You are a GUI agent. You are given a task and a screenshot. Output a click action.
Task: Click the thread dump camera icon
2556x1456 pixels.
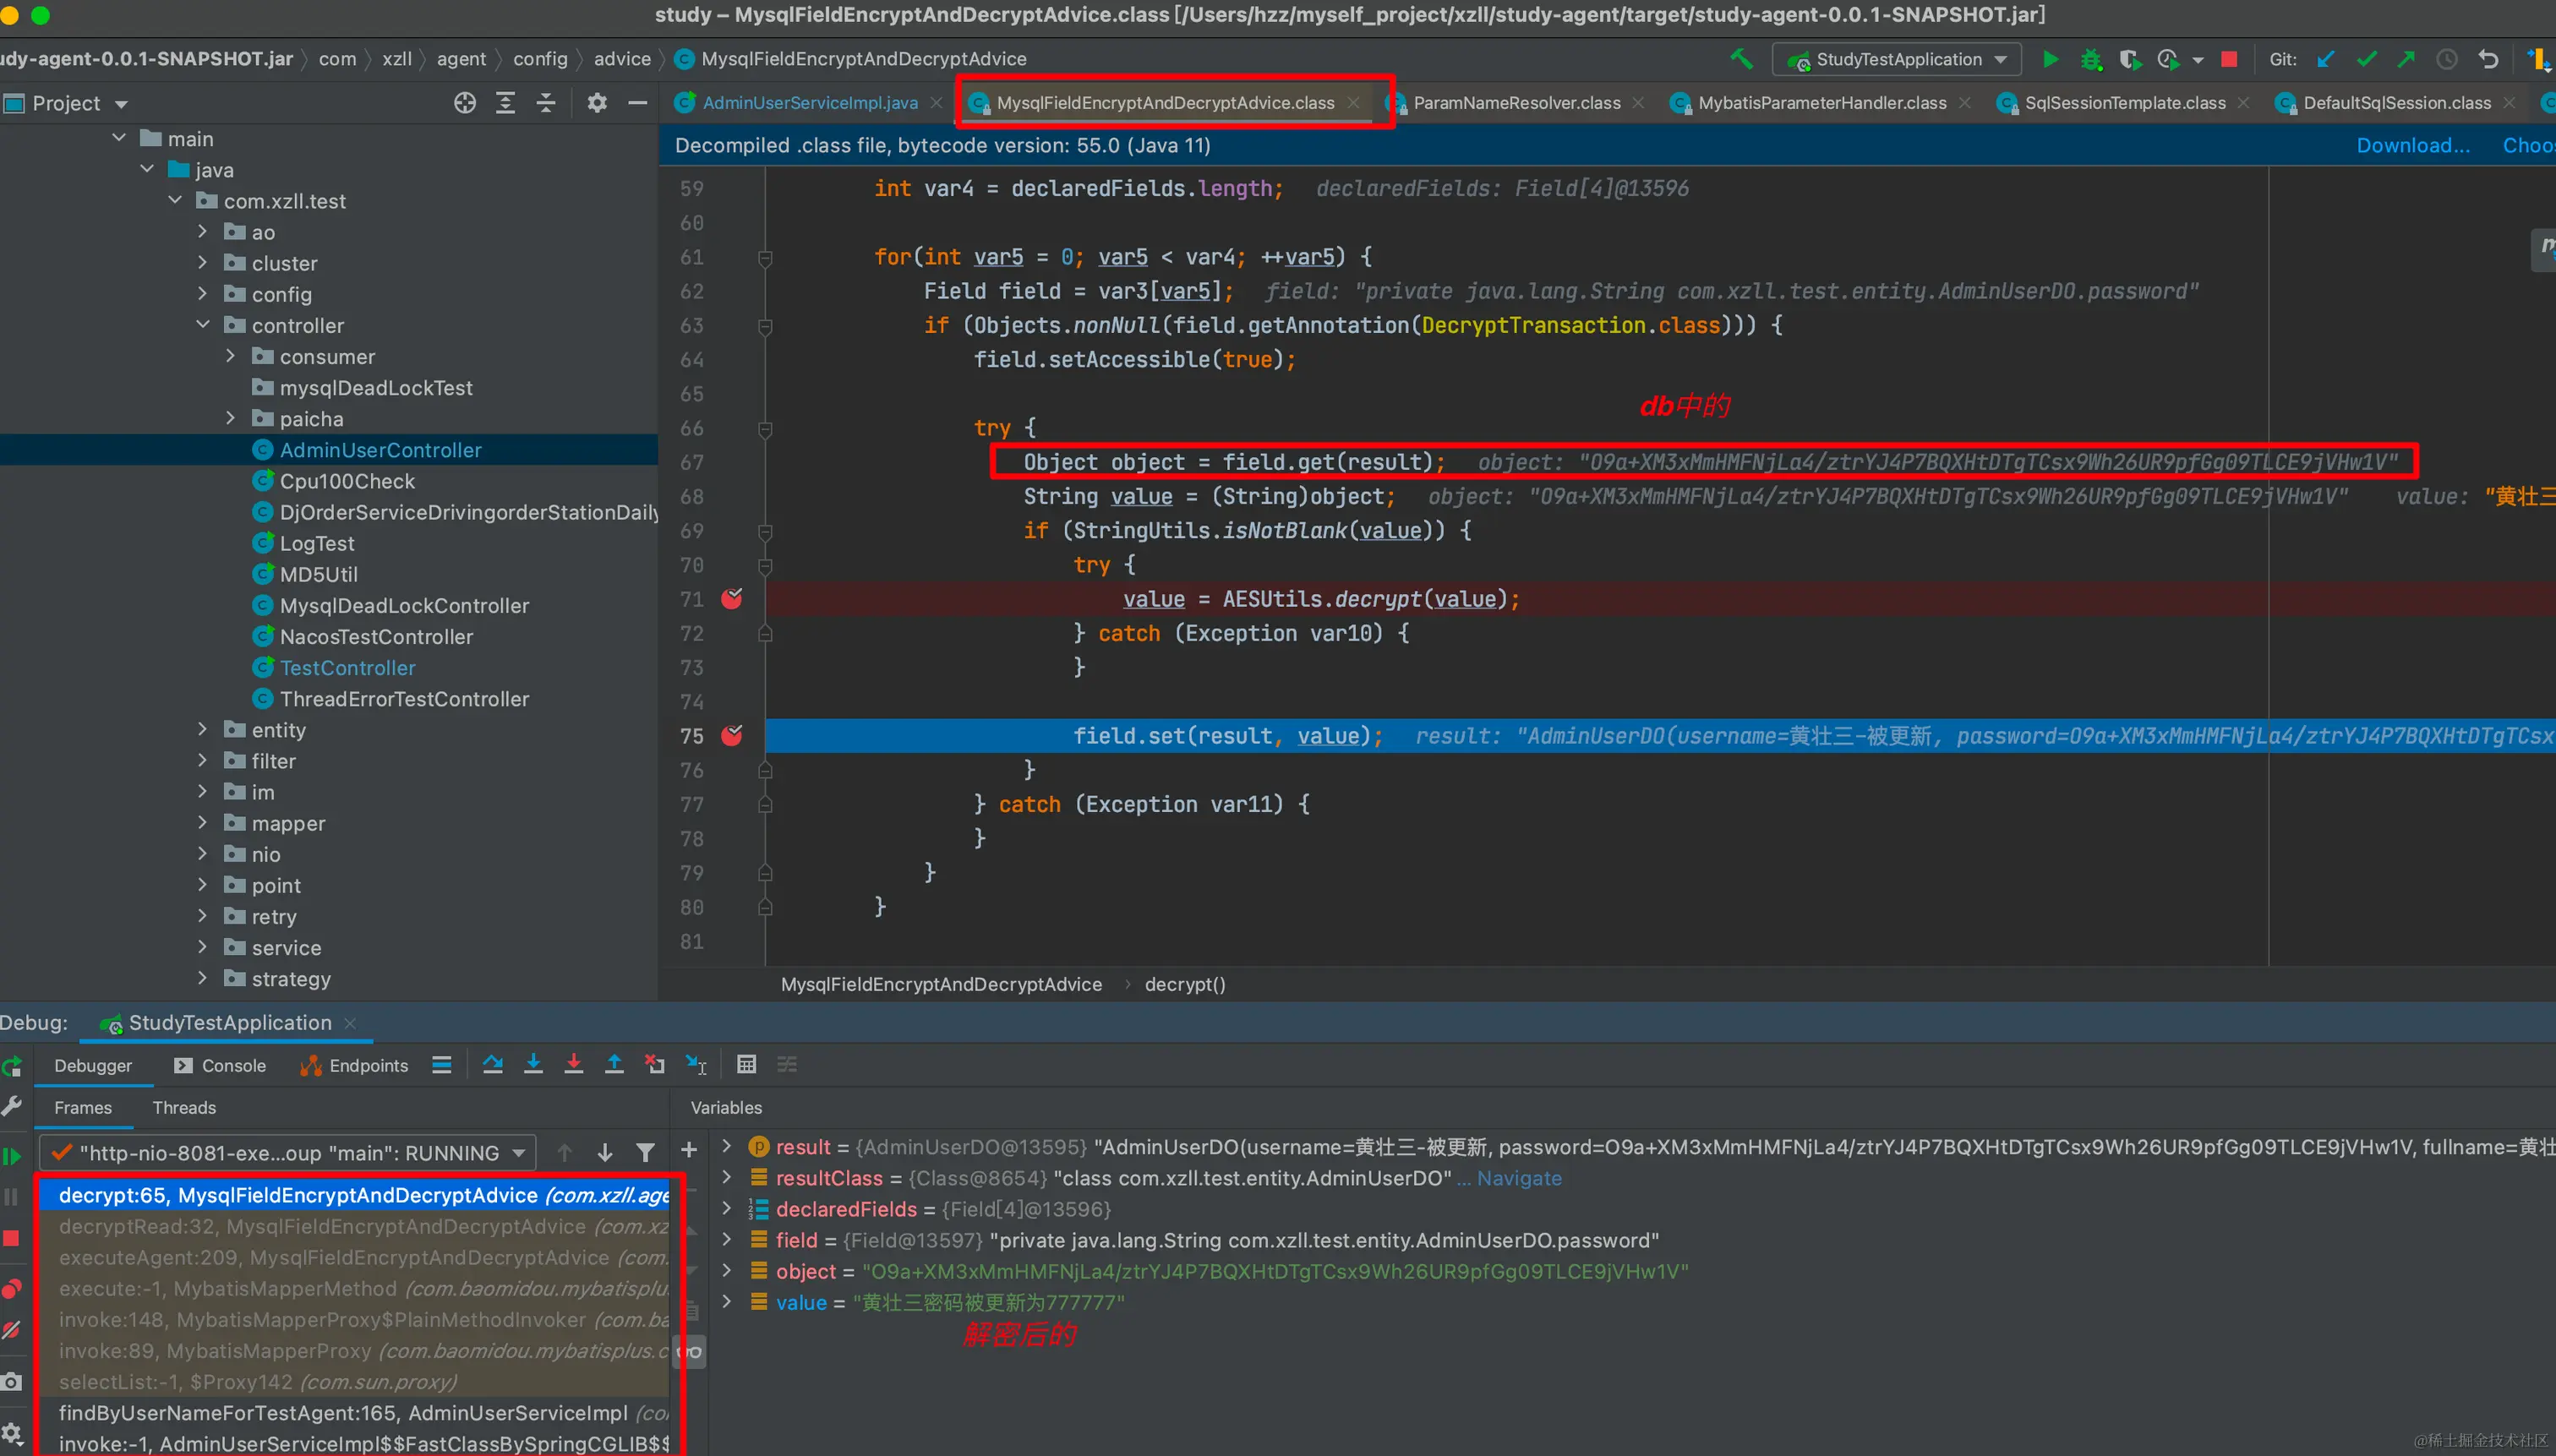[x=12, y=1382]
